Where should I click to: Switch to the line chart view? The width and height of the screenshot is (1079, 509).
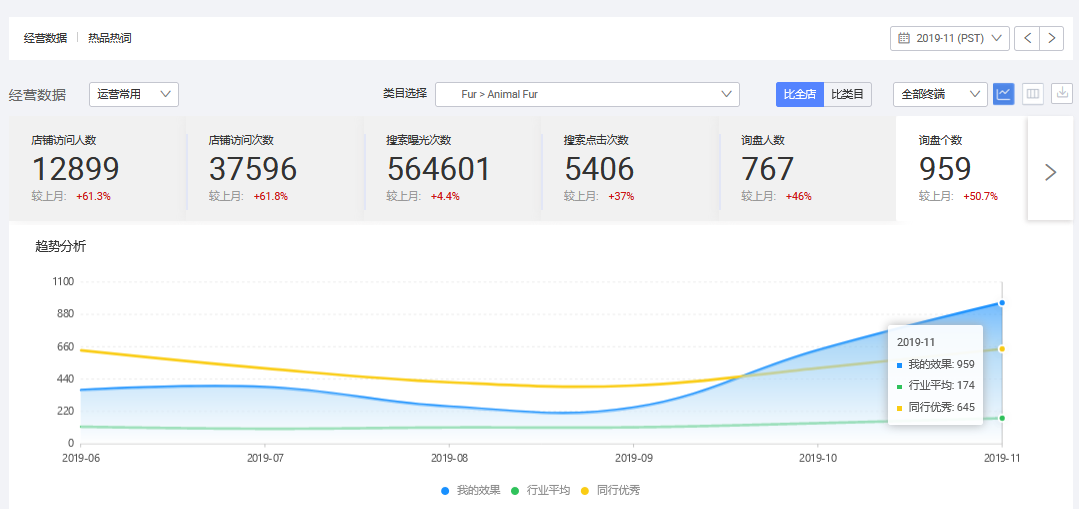pos(1004,94)
